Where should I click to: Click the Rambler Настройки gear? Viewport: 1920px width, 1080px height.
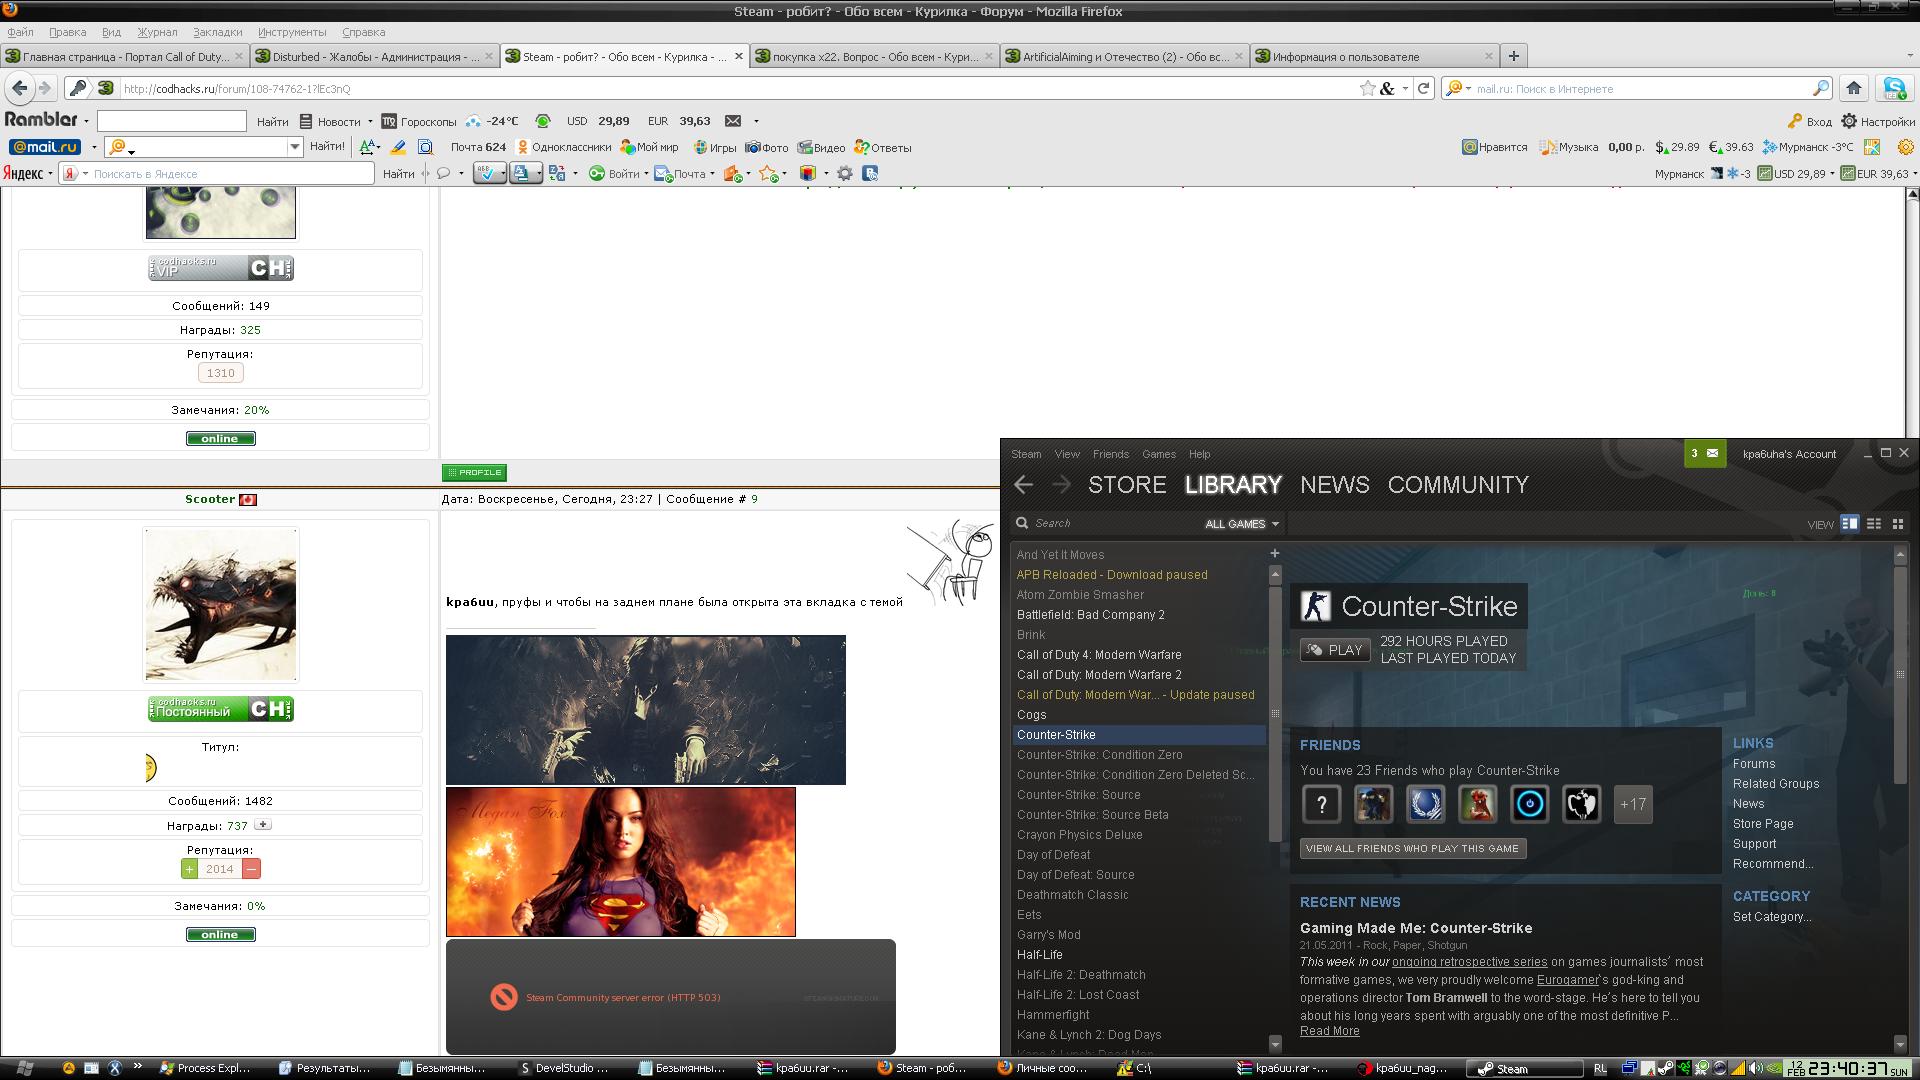pyautogui.click(x=1879, y=121)
